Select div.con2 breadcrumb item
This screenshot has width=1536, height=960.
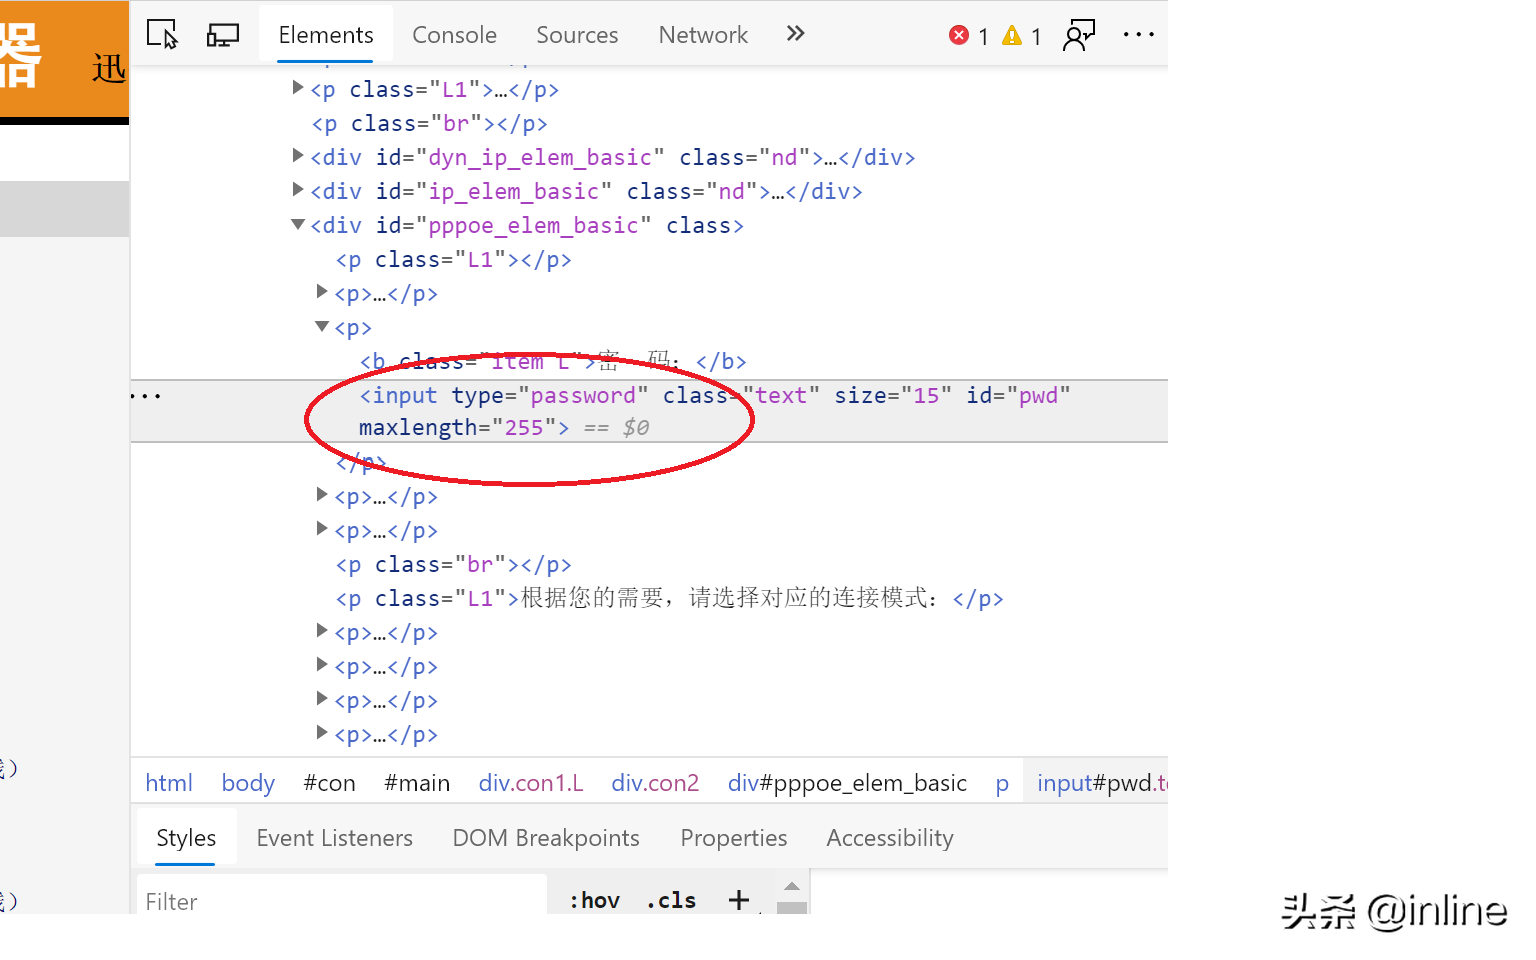[x=655, y=783]
